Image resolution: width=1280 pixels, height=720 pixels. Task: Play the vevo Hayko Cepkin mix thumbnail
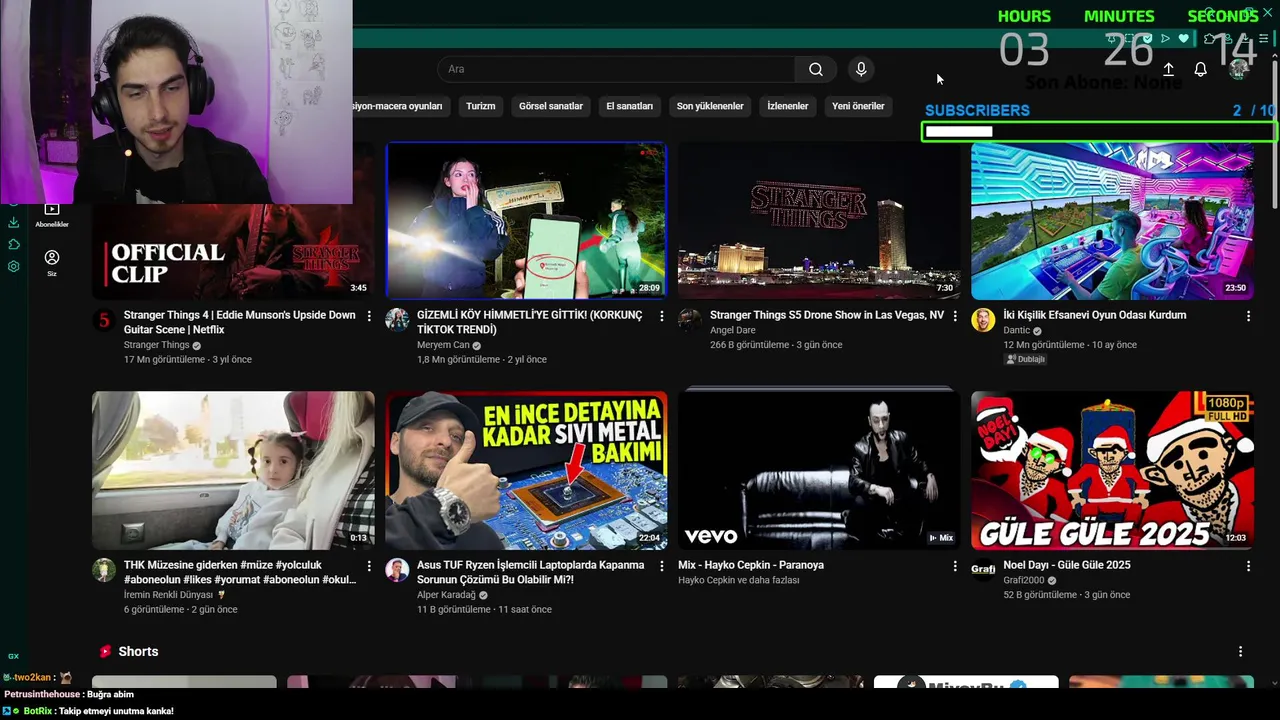coord(819,470)
